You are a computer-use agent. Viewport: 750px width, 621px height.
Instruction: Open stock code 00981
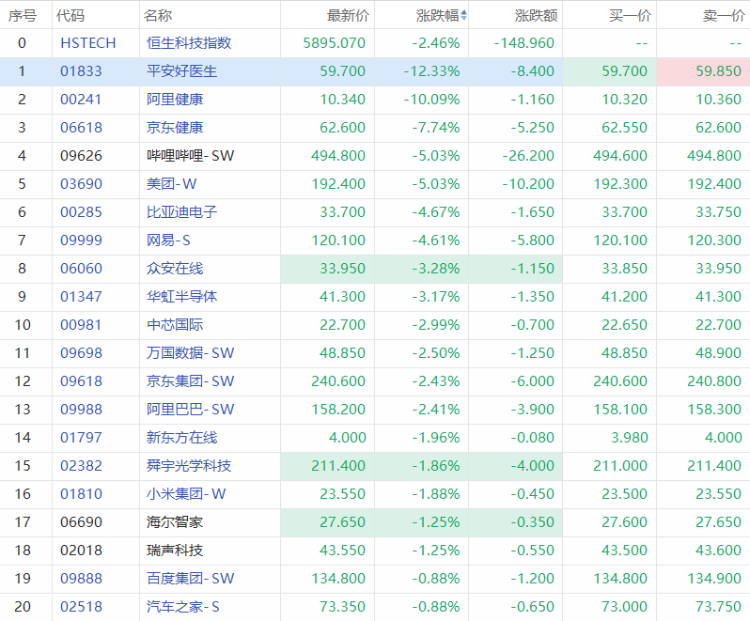pyautogui.click(x=81, y=325)
